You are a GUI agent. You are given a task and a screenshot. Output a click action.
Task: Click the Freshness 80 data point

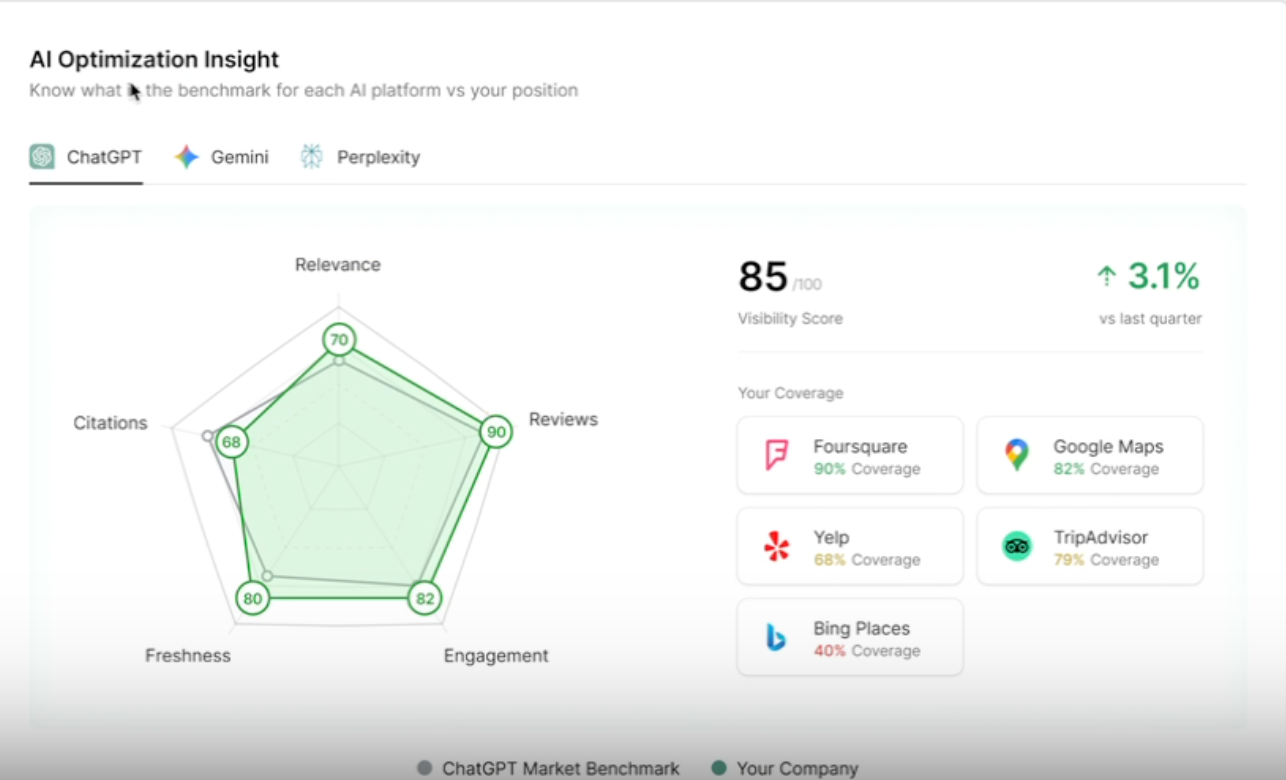253,600
